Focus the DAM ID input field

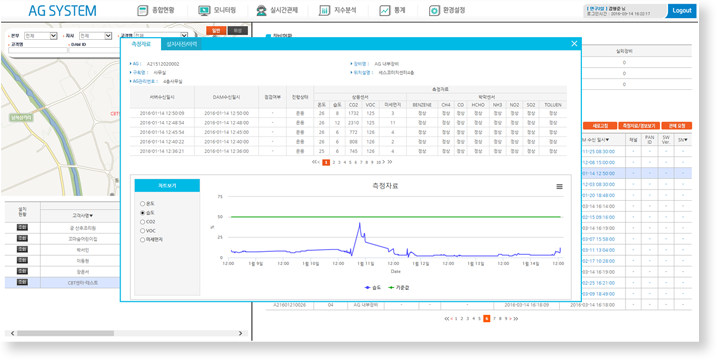pyautogui.click(x=95, y=51)
